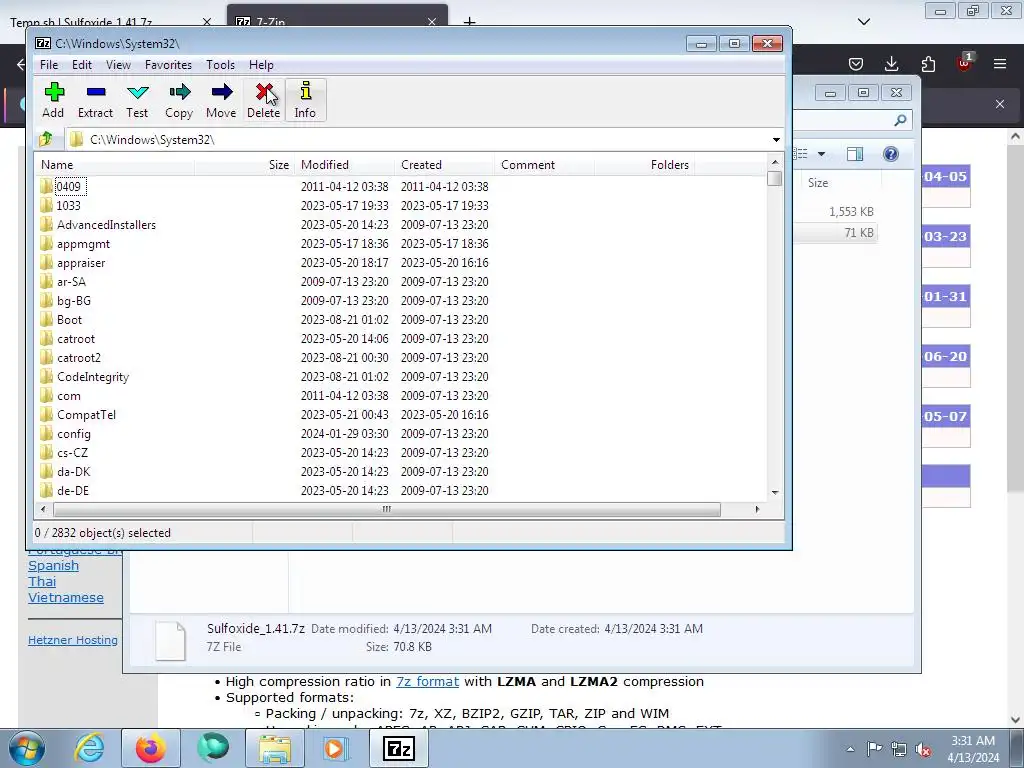Go up one folder level icon
Image resolution: width=1024 pixels, height=768 pixels.
[46, 139]
